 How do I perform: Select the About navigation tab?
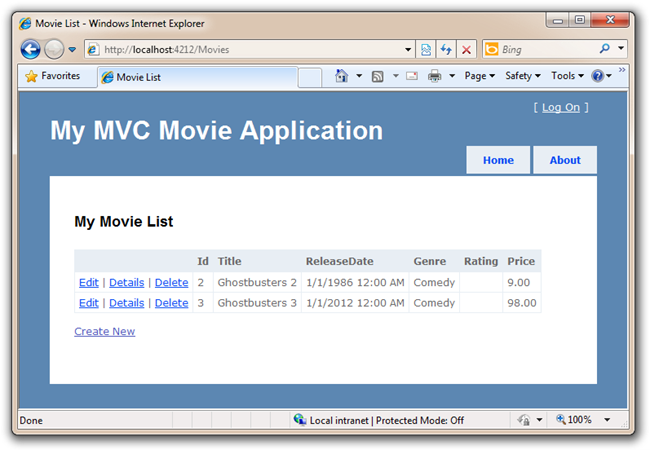tap(565, 160)
